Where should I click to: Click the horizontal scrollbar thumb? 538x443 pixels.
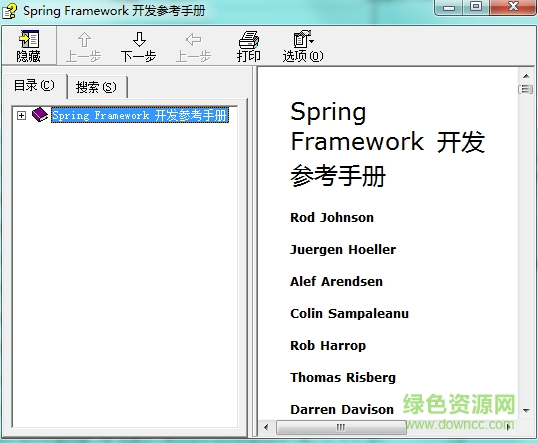pos(341,428)
